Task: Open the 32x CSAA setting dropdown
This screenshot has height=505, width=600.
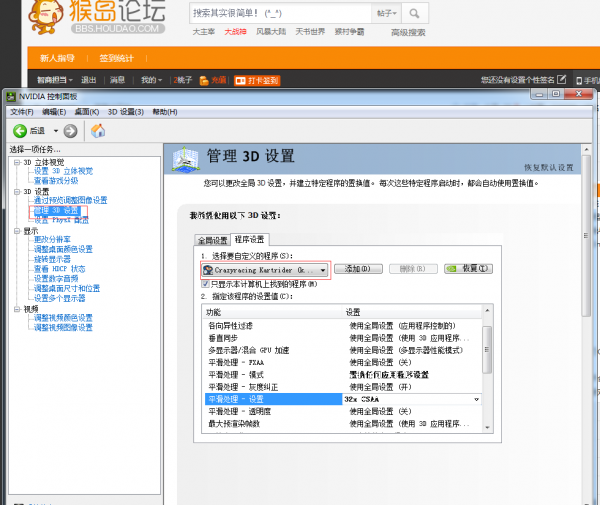Action: click(x=476, y=399)
